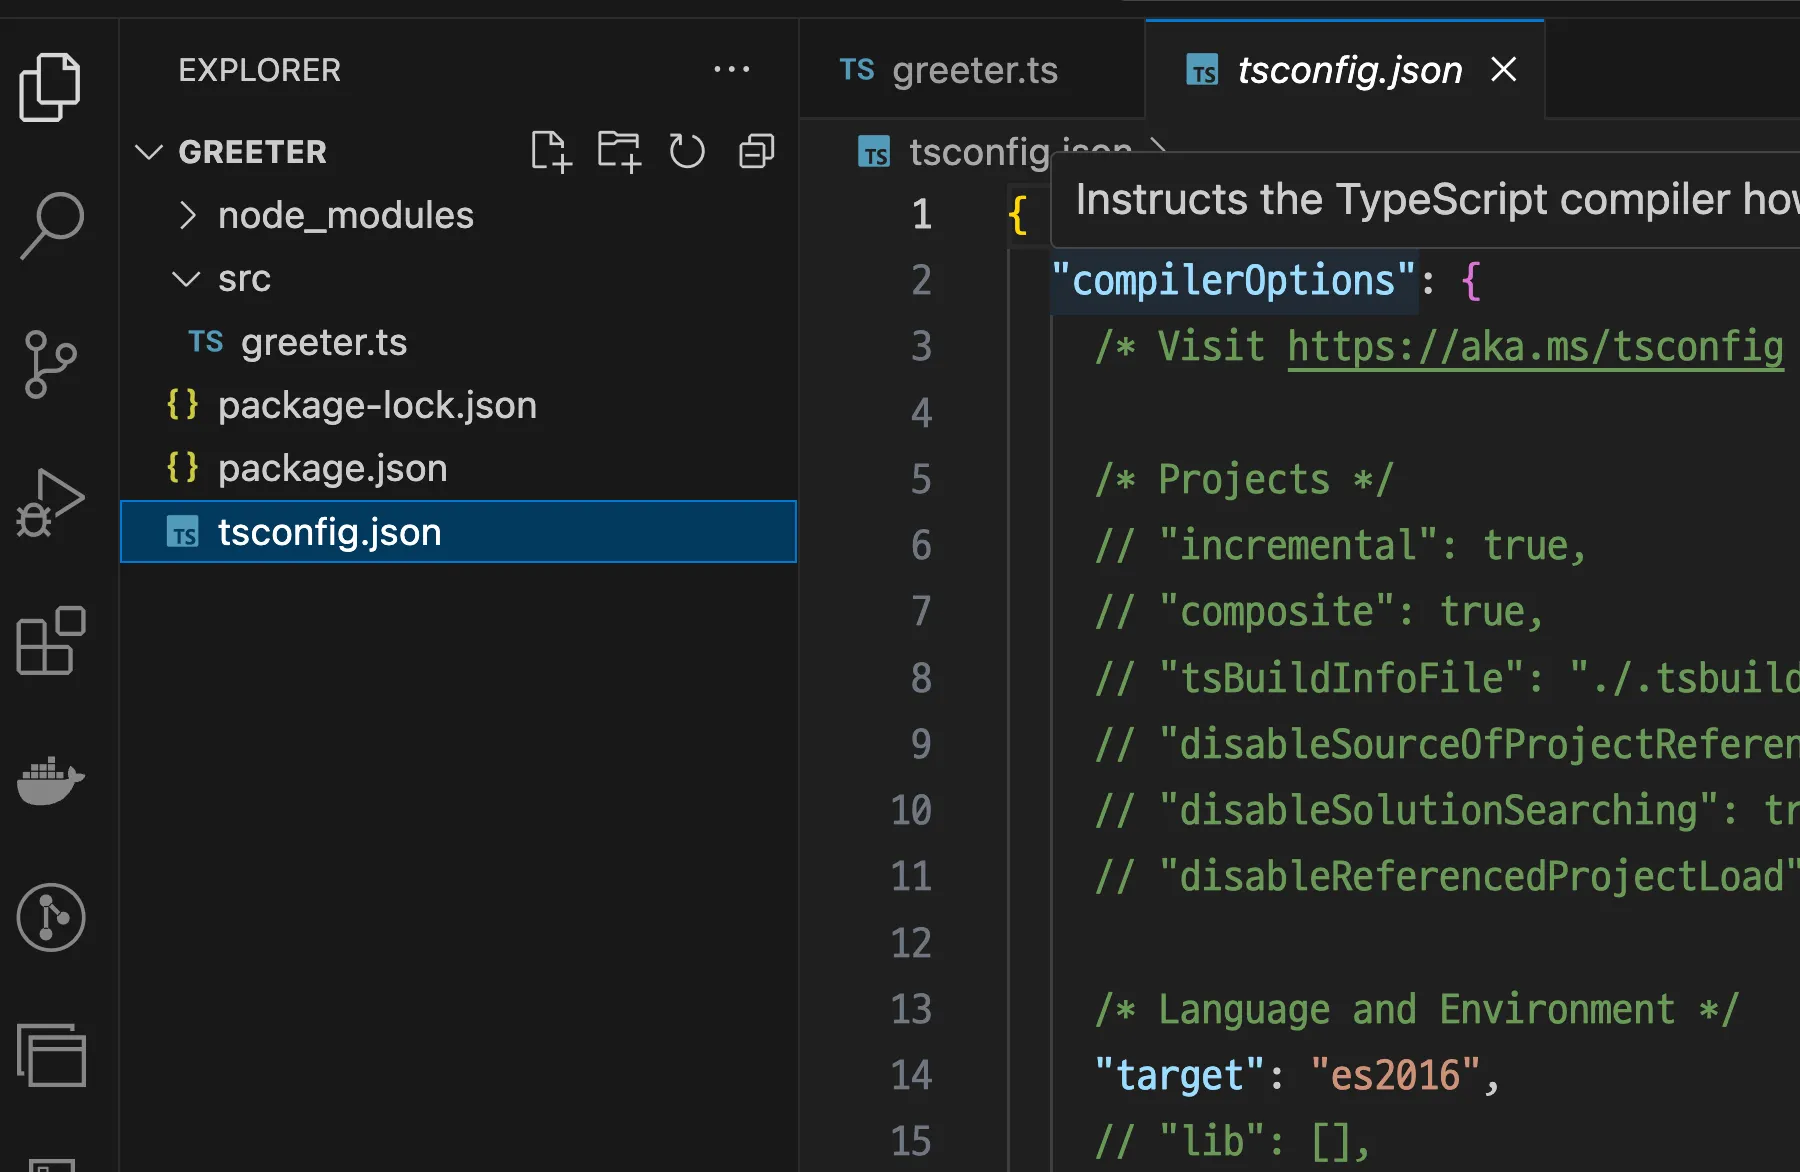Open the Source Control view
The image size is (1800, 1172).
(x=50, y=364)
